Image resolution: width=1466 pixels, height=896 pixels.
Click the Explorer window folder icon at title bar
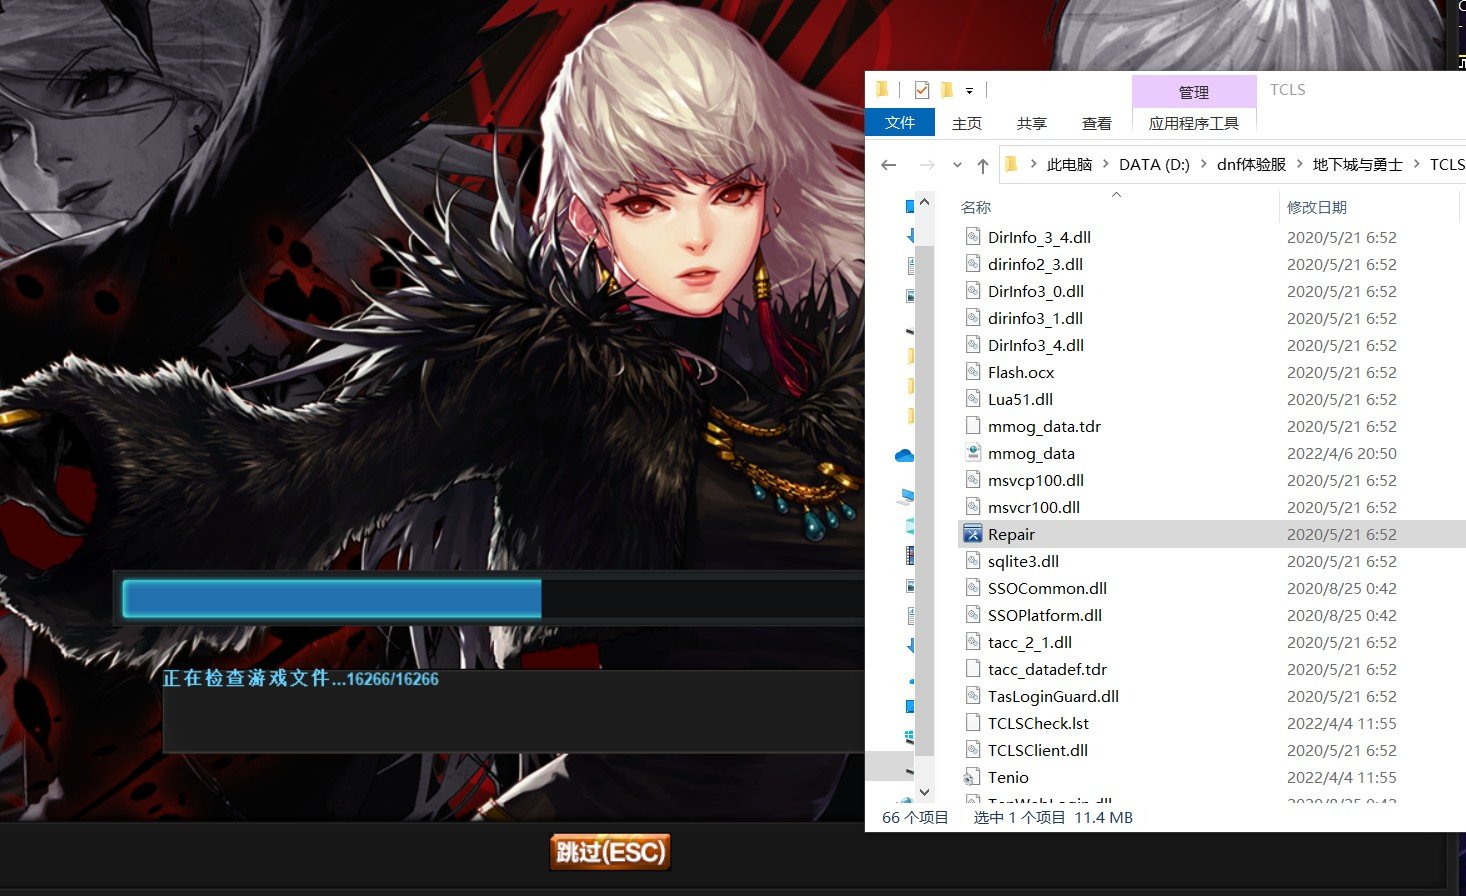[882, 90]
